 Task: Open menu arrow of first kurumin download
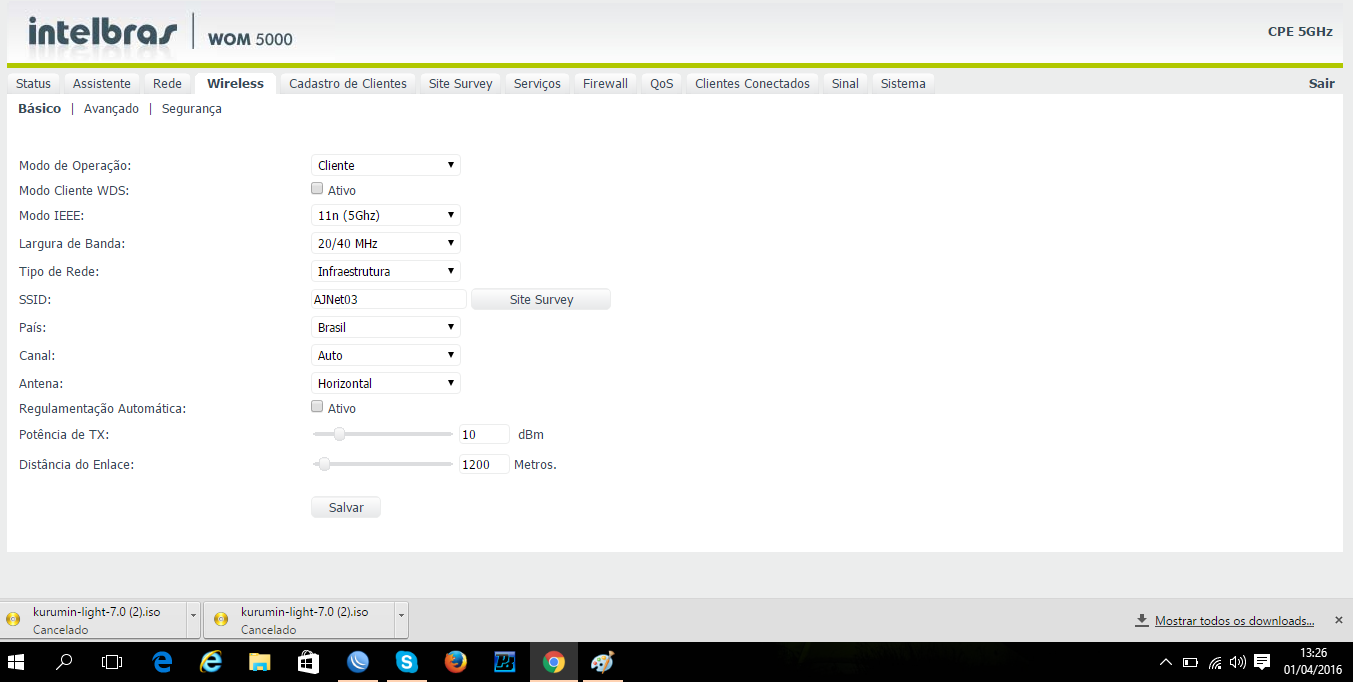pos(193,620)
